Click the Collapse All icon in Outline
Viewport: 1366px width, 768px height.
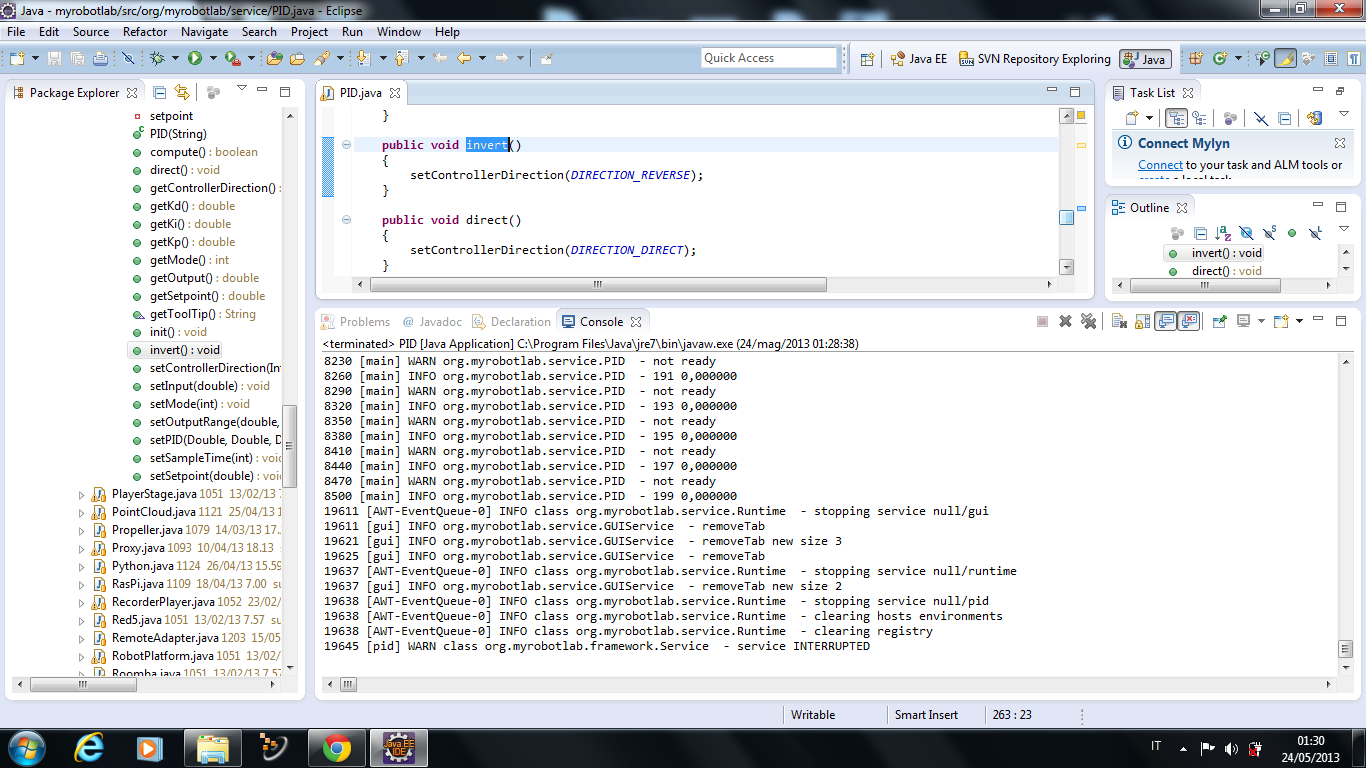(x=1200, y=233)
